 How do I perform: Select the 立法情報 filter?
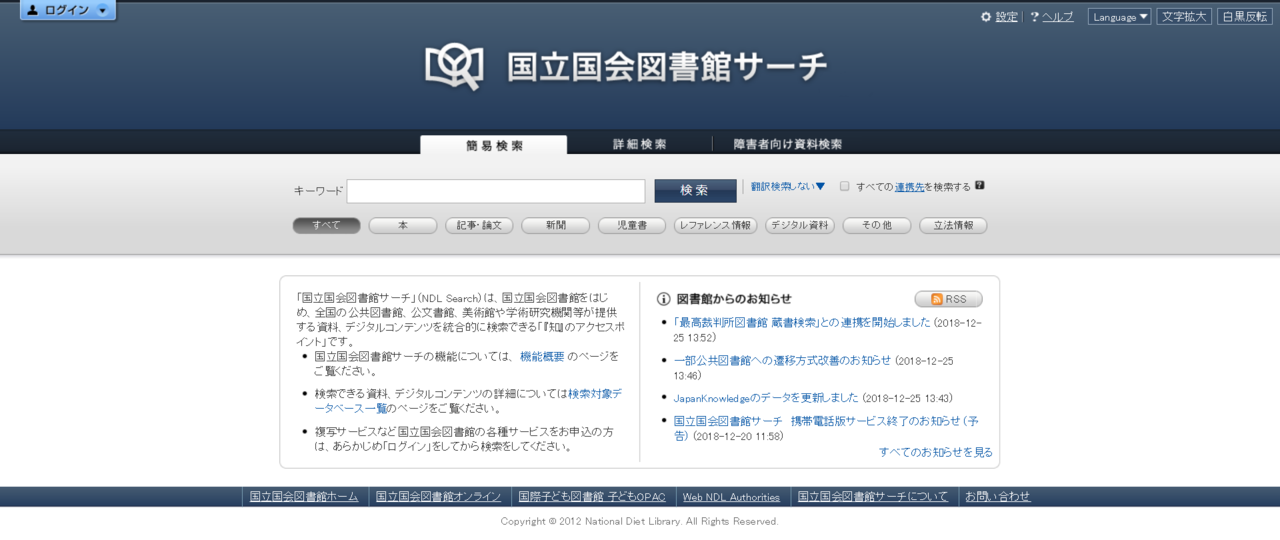point(953,226)
